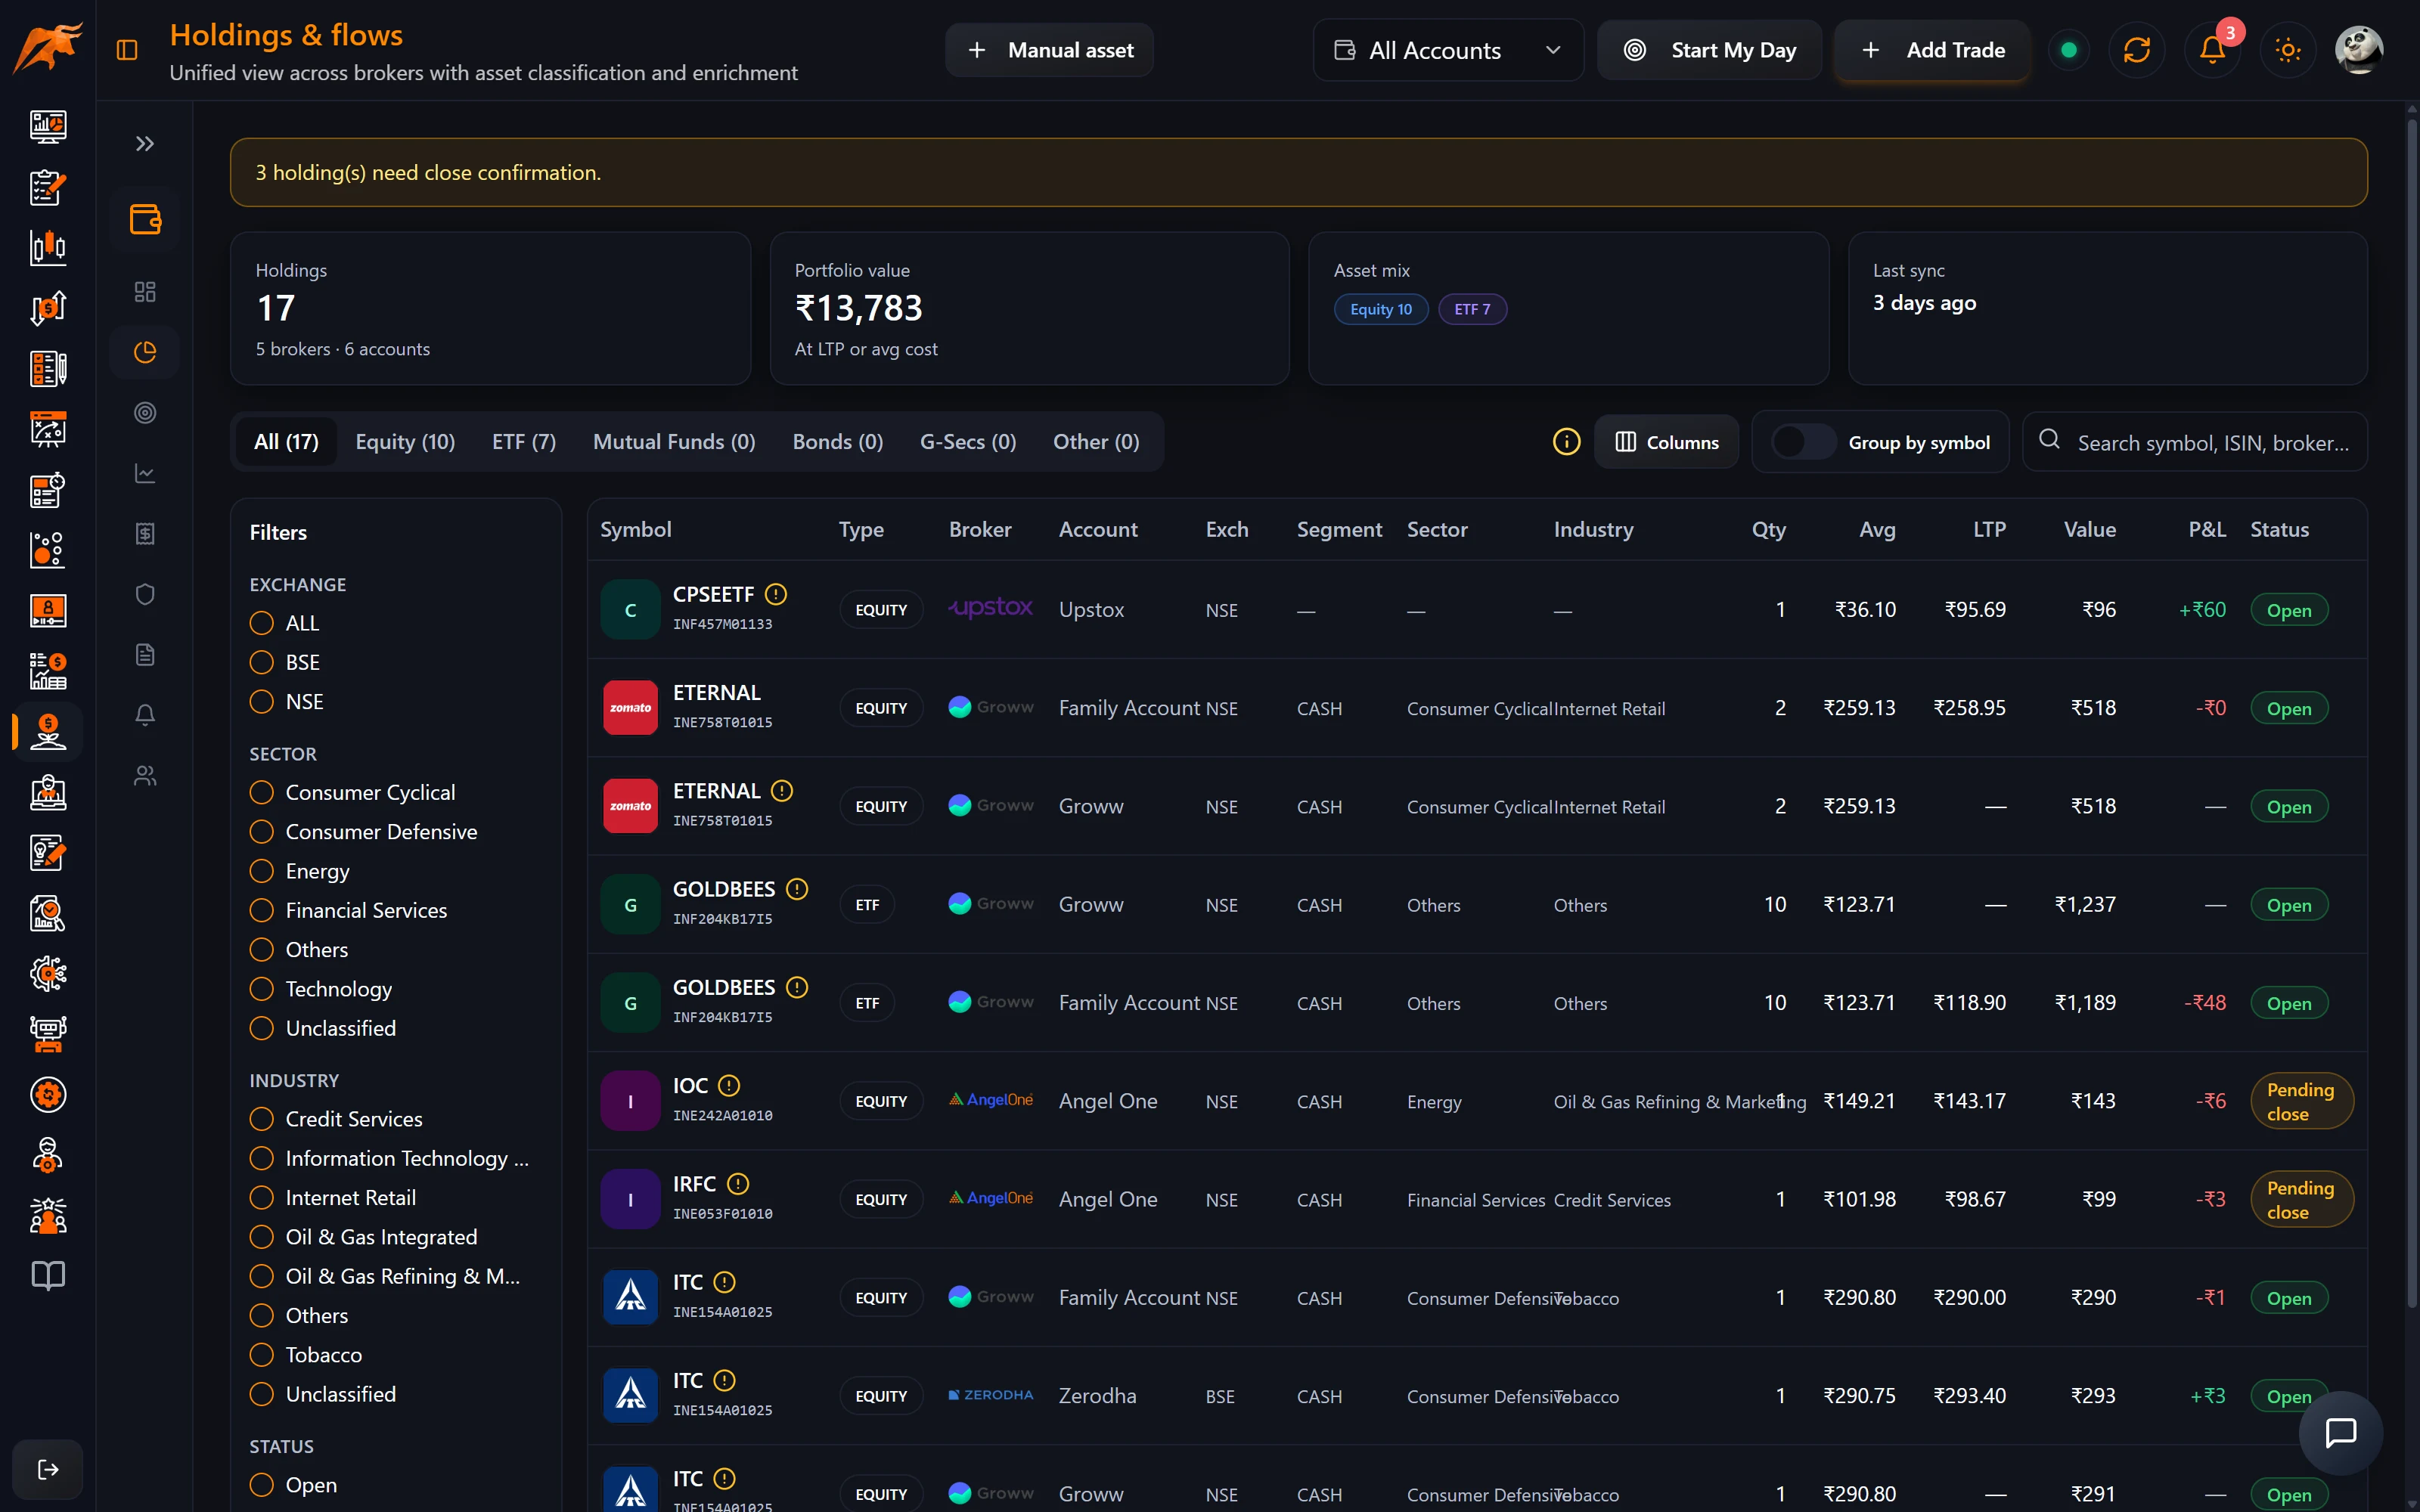
Task: Open the Columns chooser
Action: 1666,442
